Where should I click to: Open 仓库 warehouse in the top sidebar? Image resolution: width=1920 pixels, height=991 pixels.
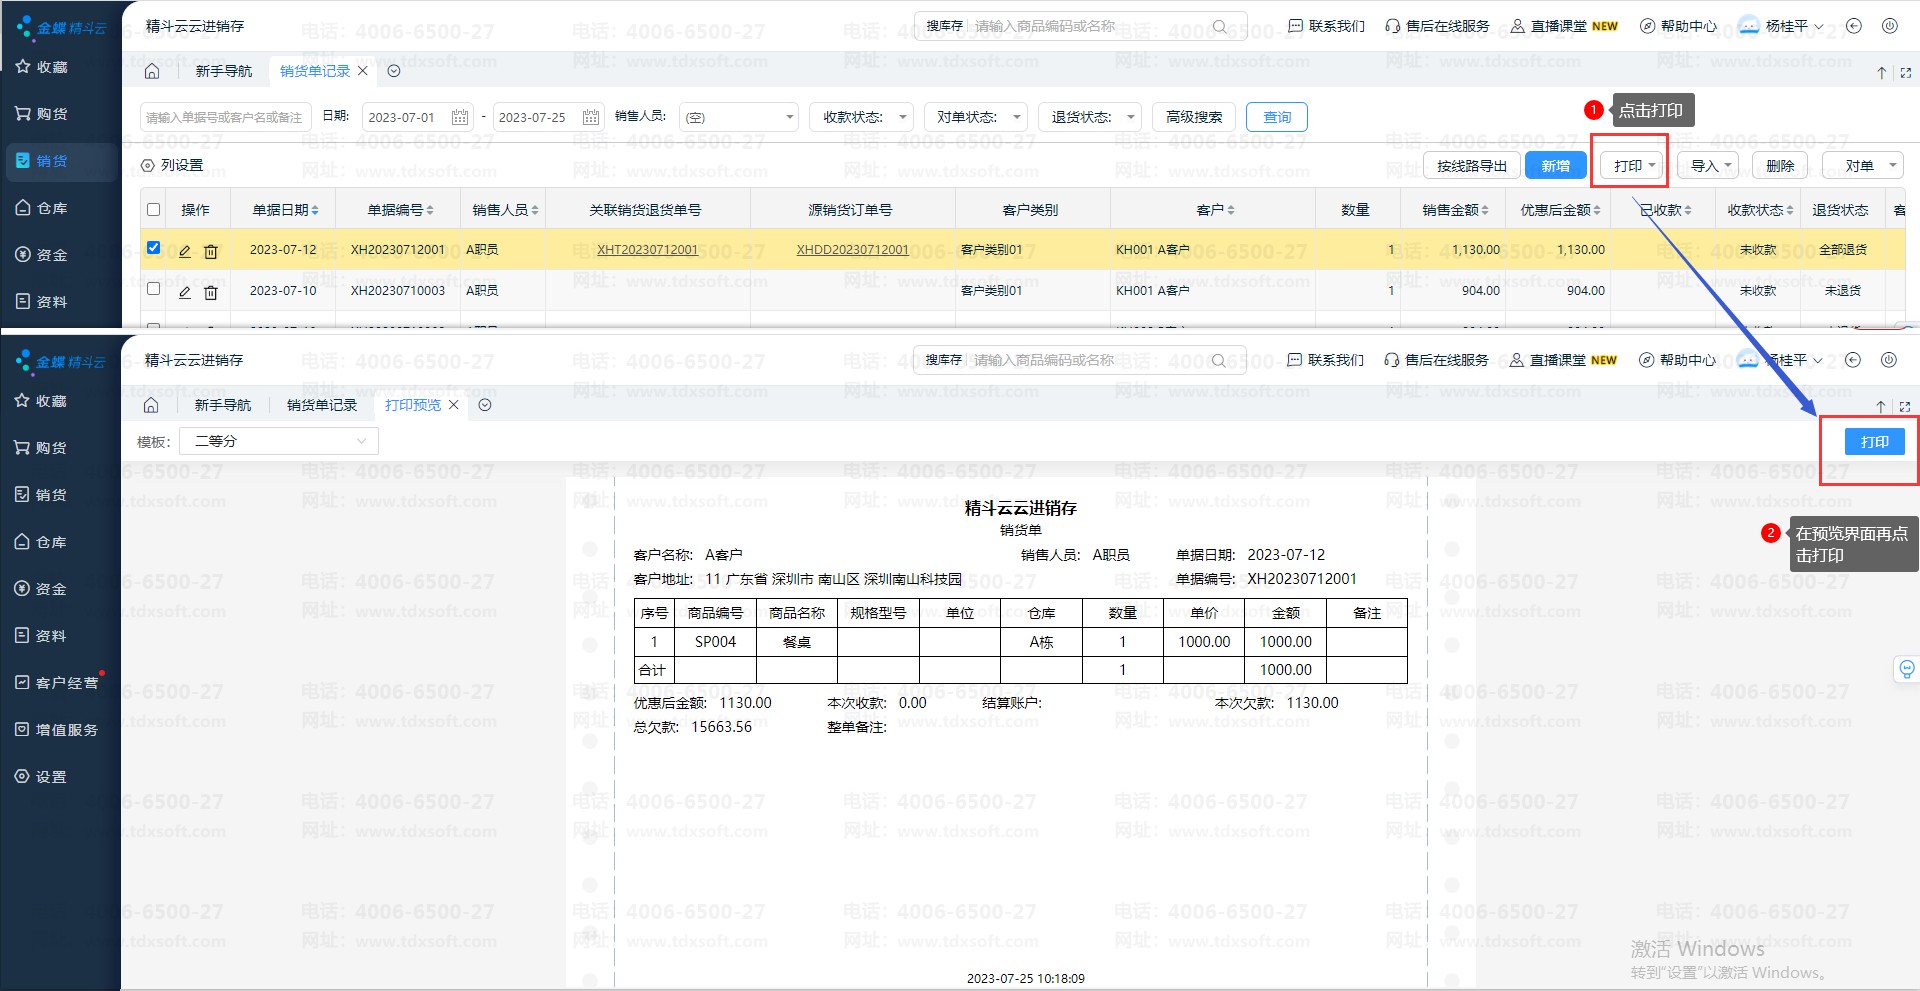point(42,208)
